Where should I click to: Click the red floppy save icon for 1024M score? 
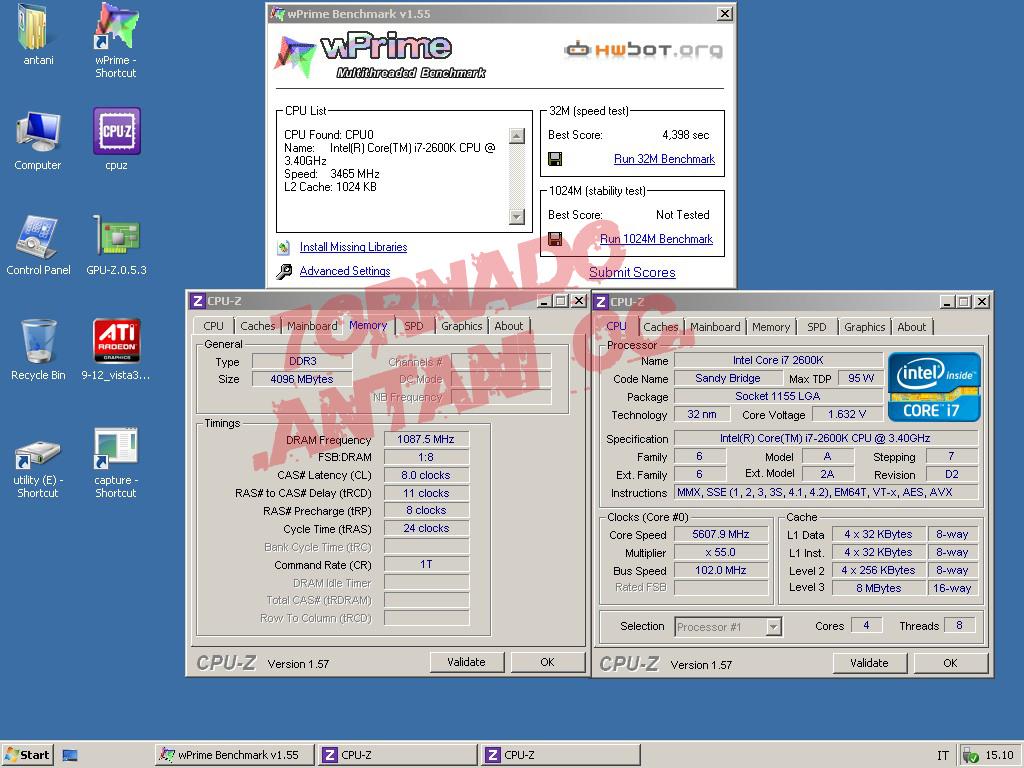tap(555, 239)
